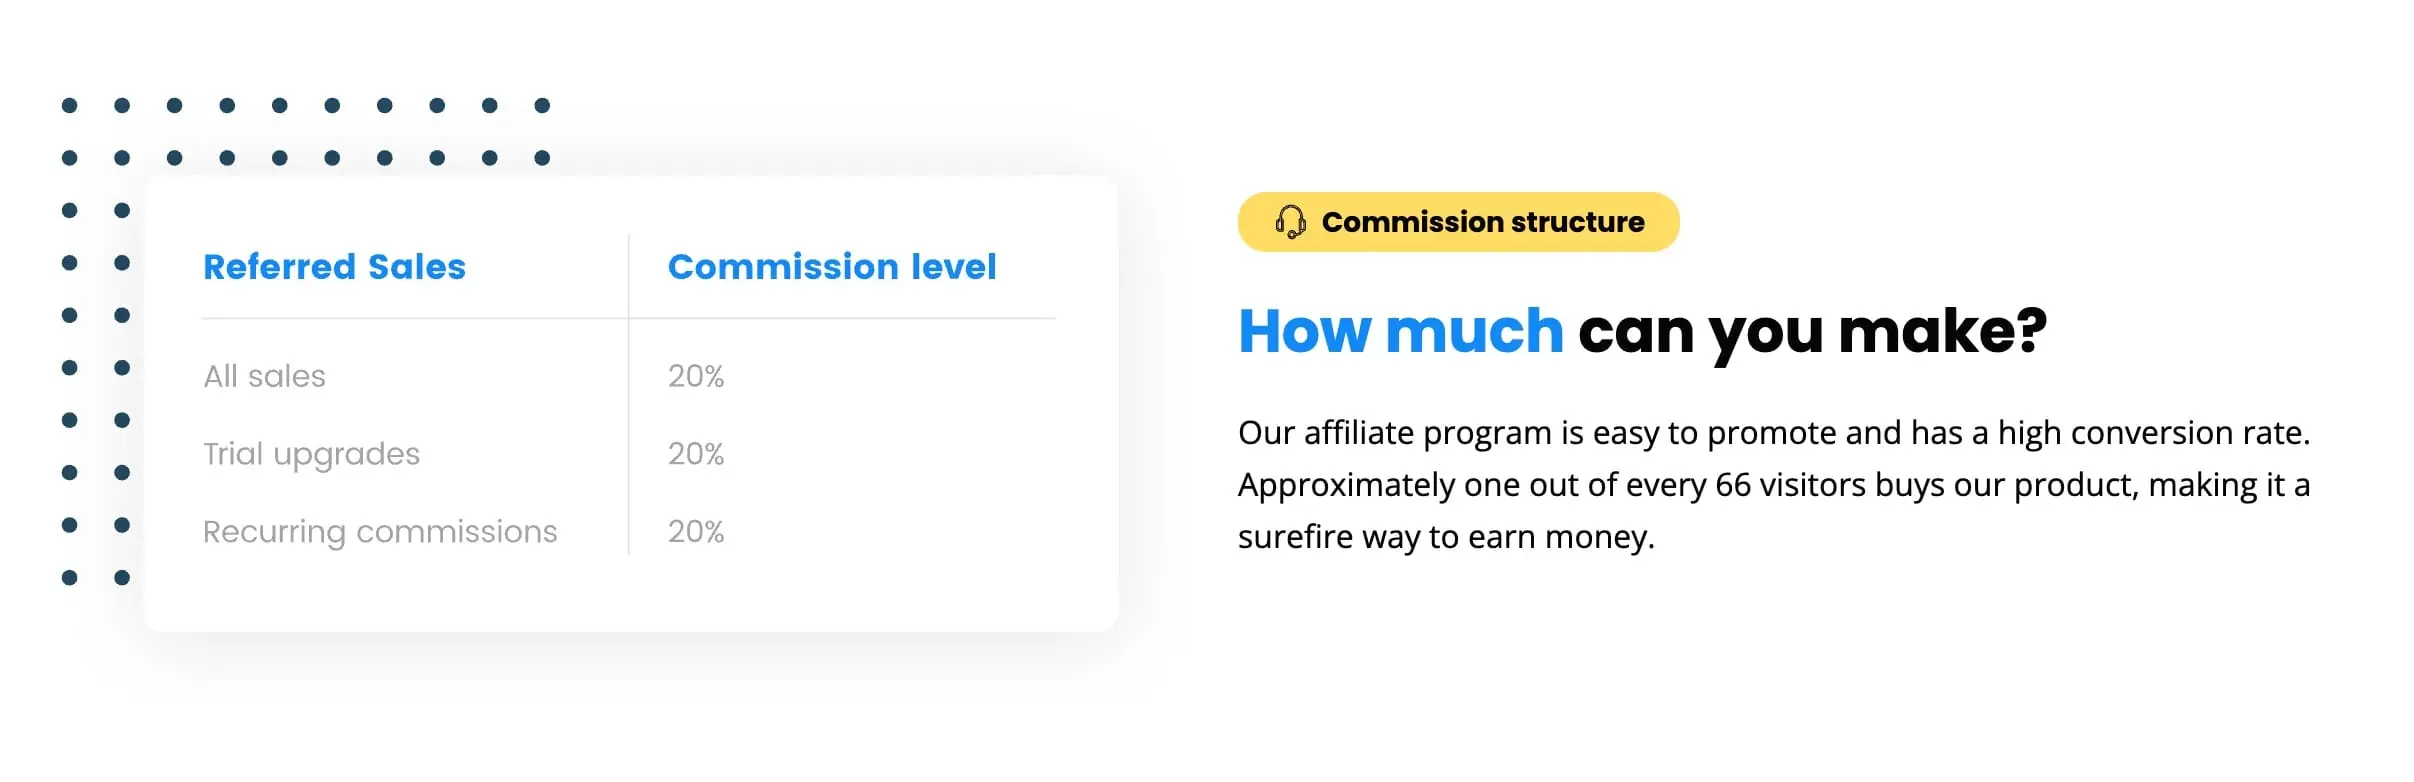2414x782 pixels.
Task: Click the number 66 in the paragraph
Action: [x=1733, y=485]
